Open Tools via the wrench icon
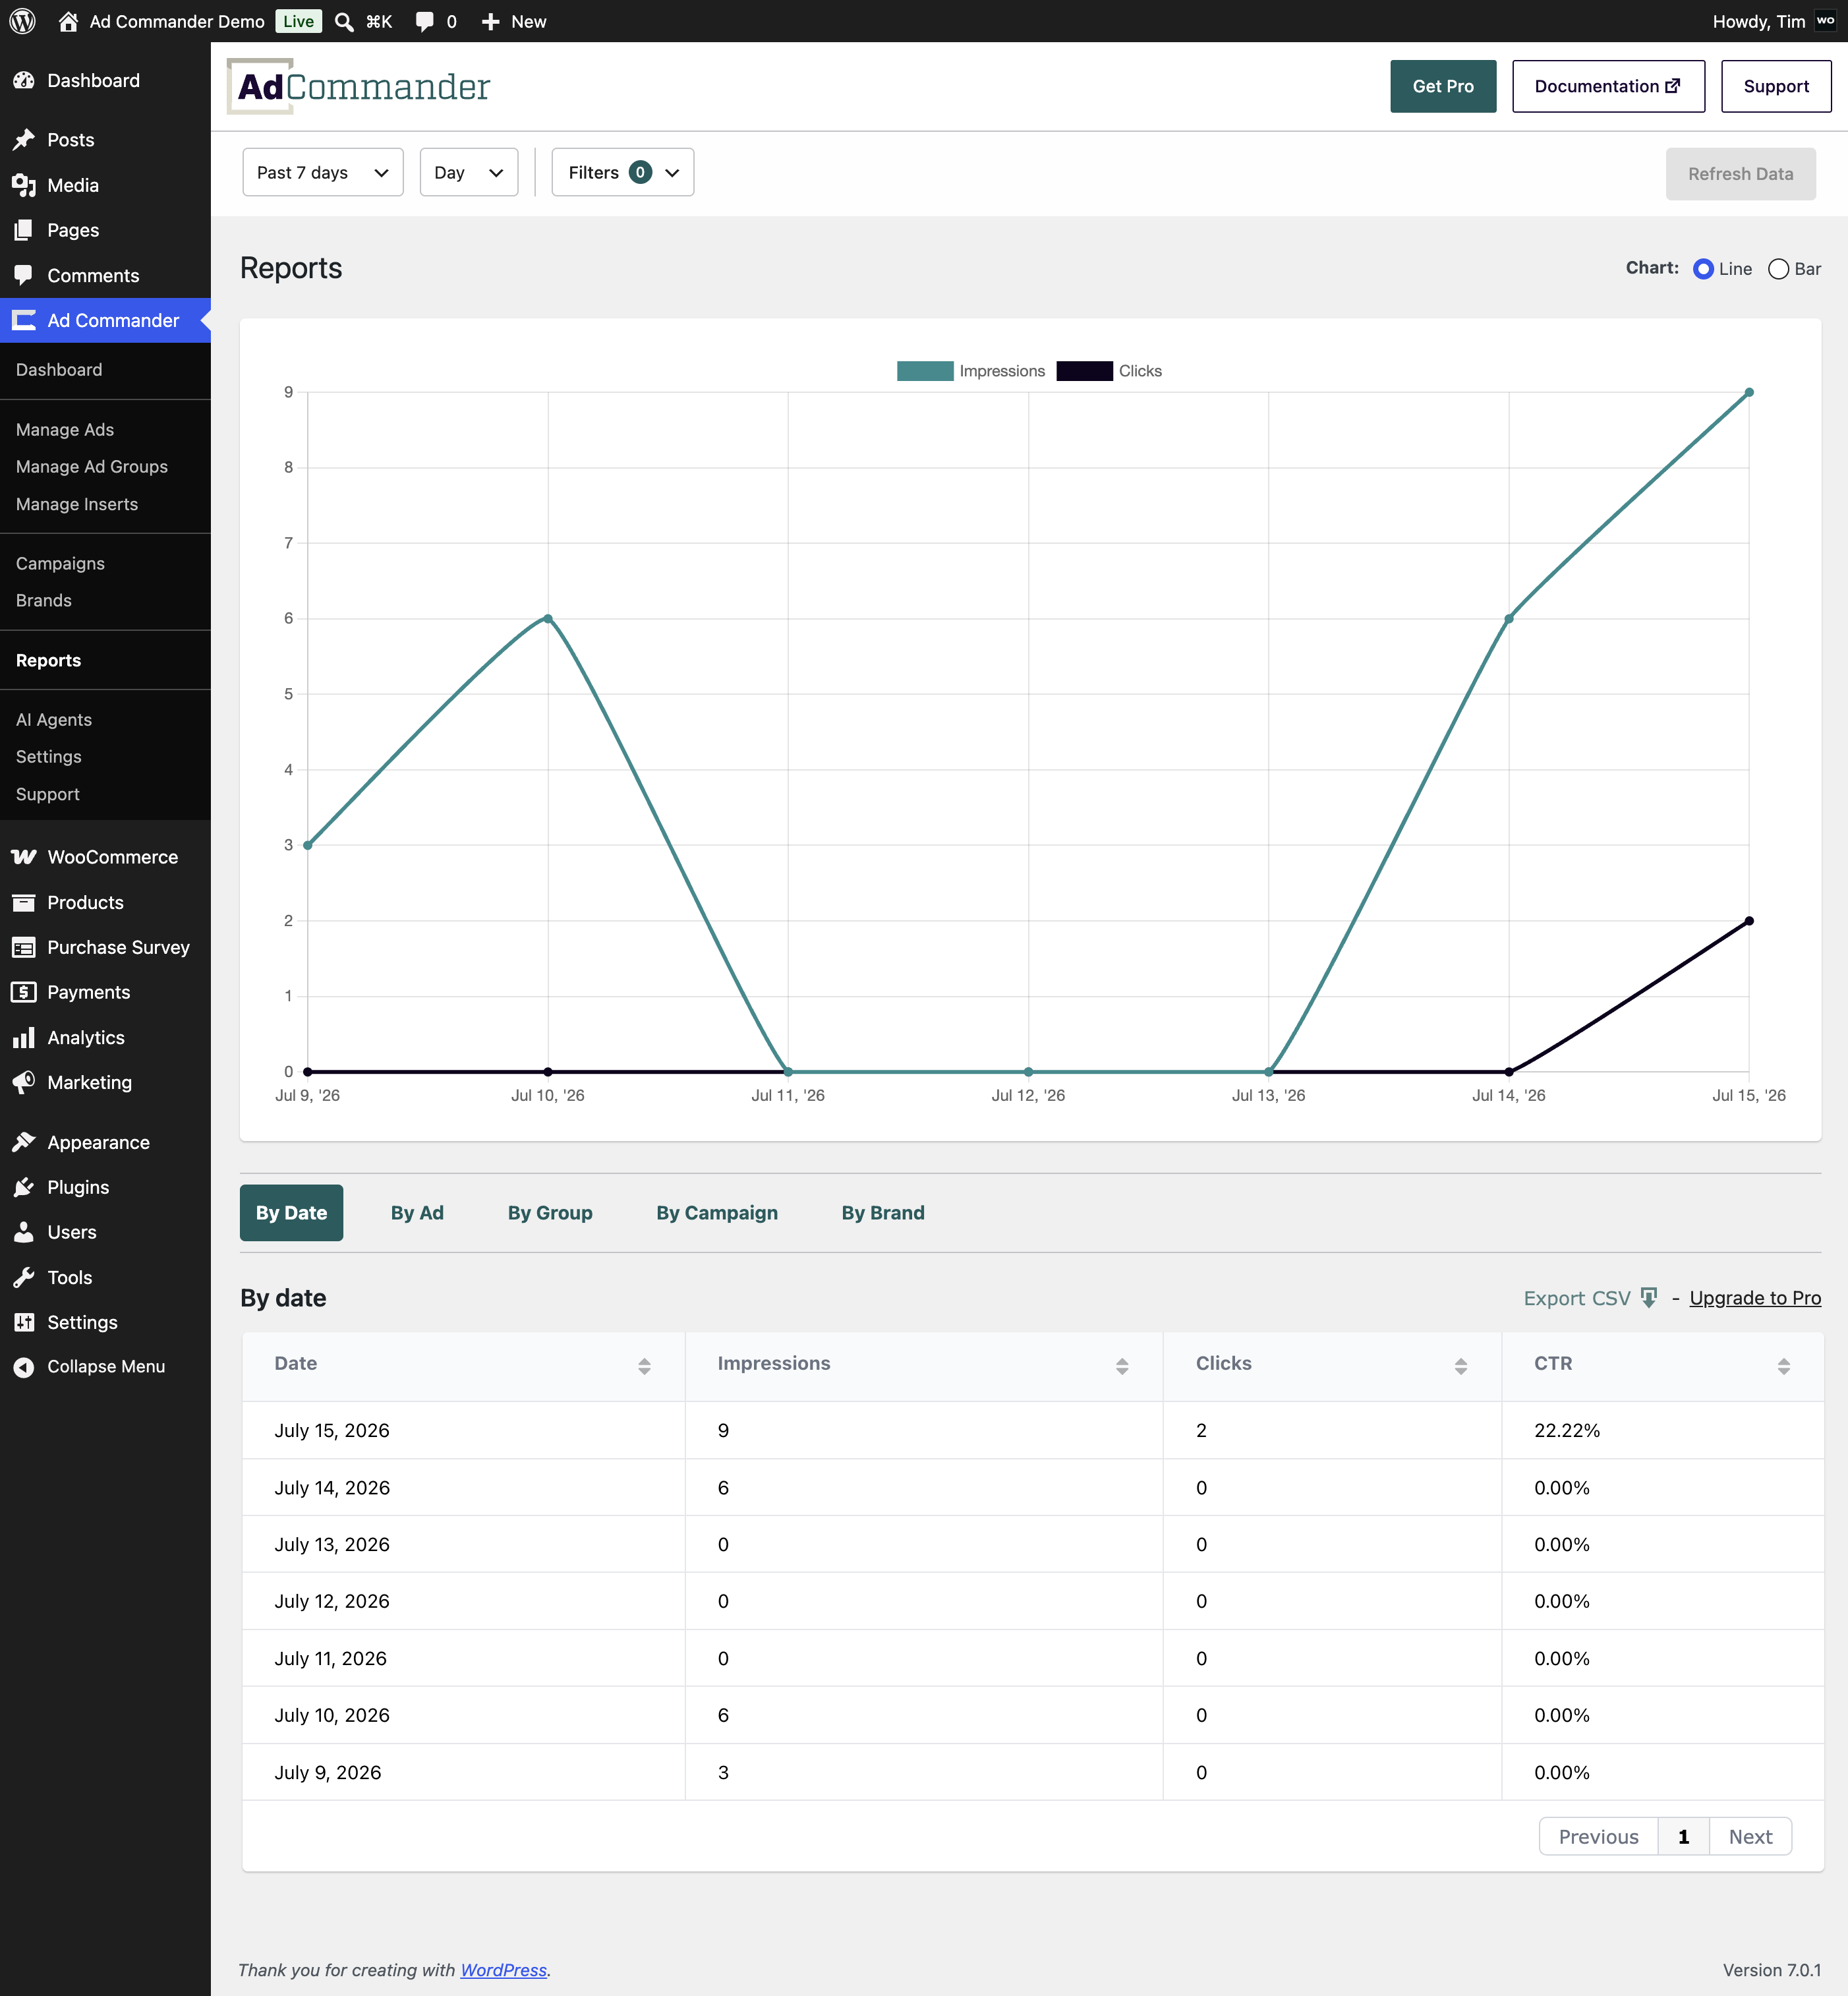 24,1277
